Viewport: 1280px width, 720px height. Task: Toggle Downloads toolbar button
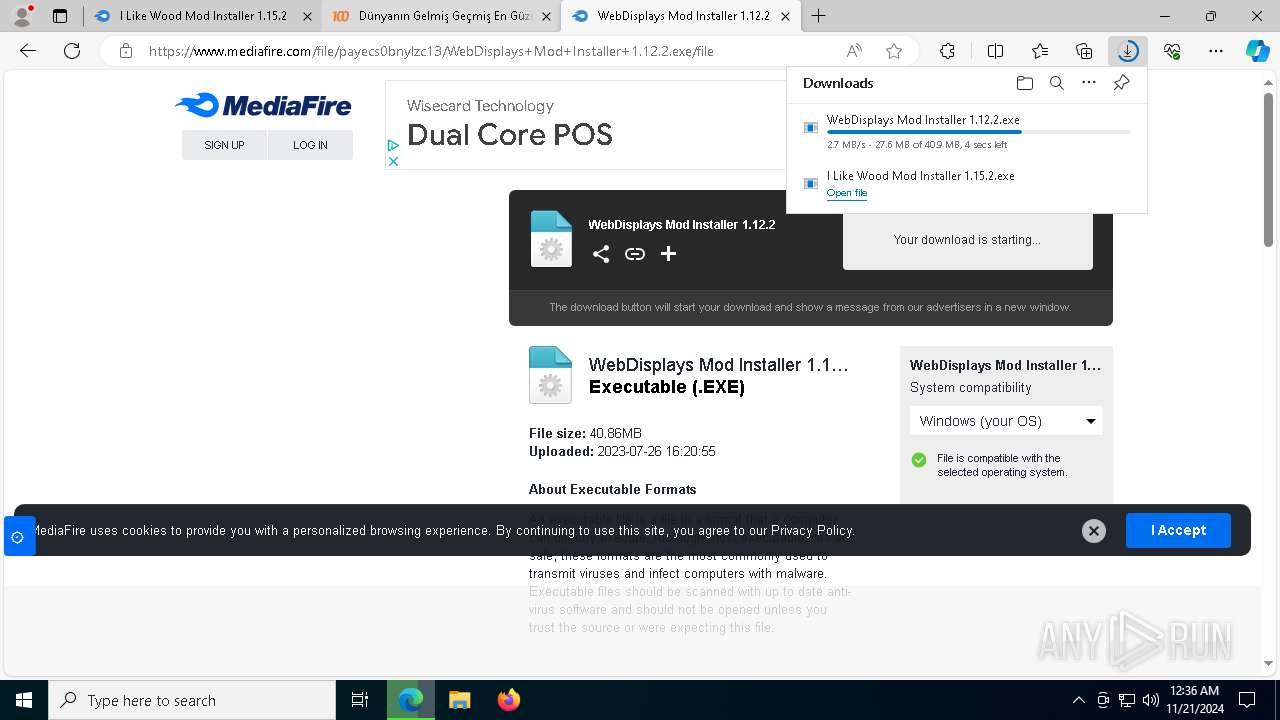tap(1128, 51)
